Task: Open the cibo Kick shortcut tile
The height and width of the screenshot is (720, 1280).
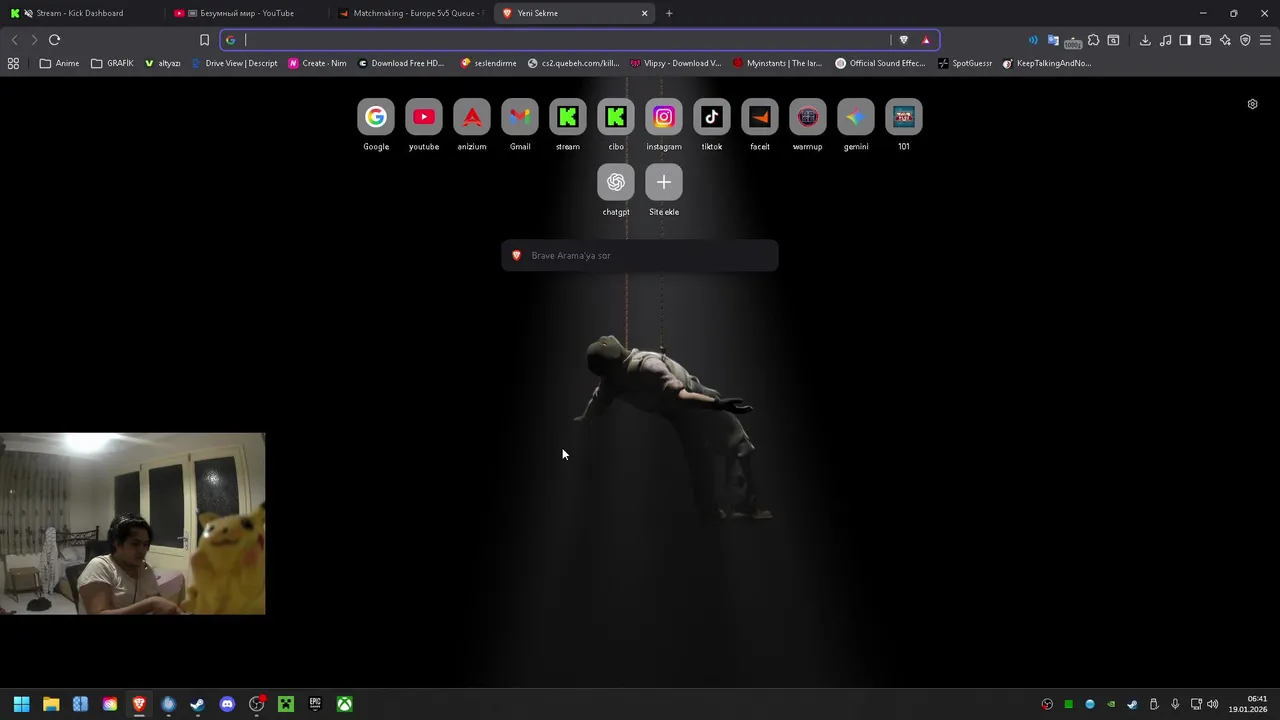Action: [x=616, y=117]
